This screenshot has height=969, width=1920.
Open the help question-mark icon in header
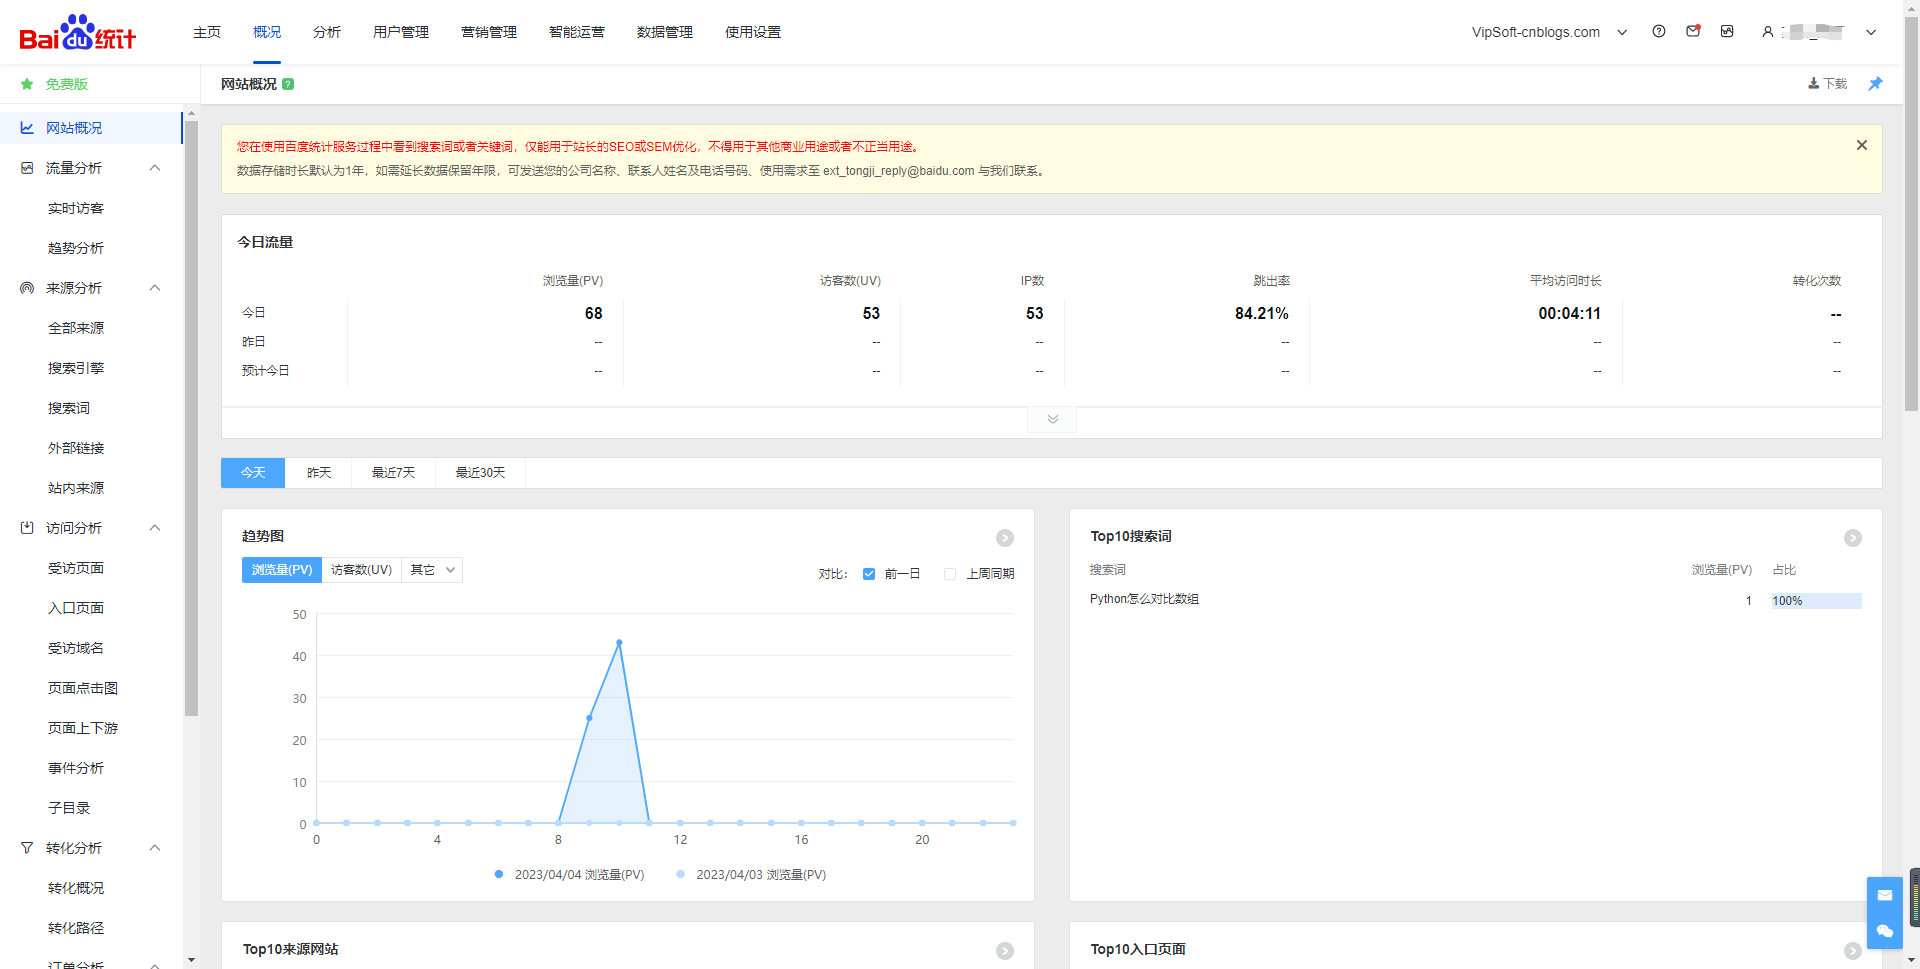1659,31
